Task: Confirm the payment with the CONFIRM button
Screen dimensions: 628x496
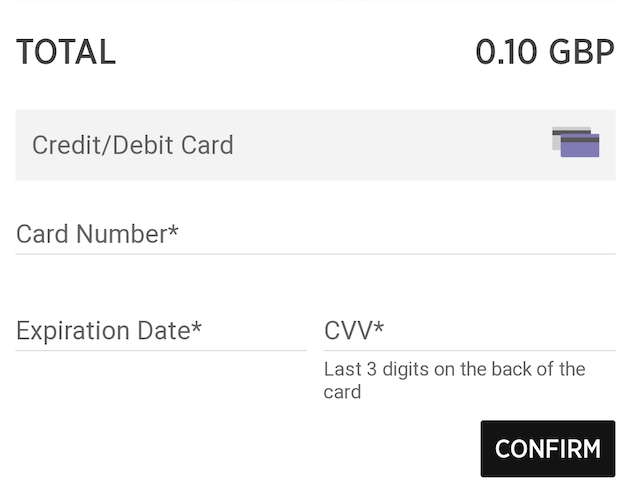Action: [547, 448]
